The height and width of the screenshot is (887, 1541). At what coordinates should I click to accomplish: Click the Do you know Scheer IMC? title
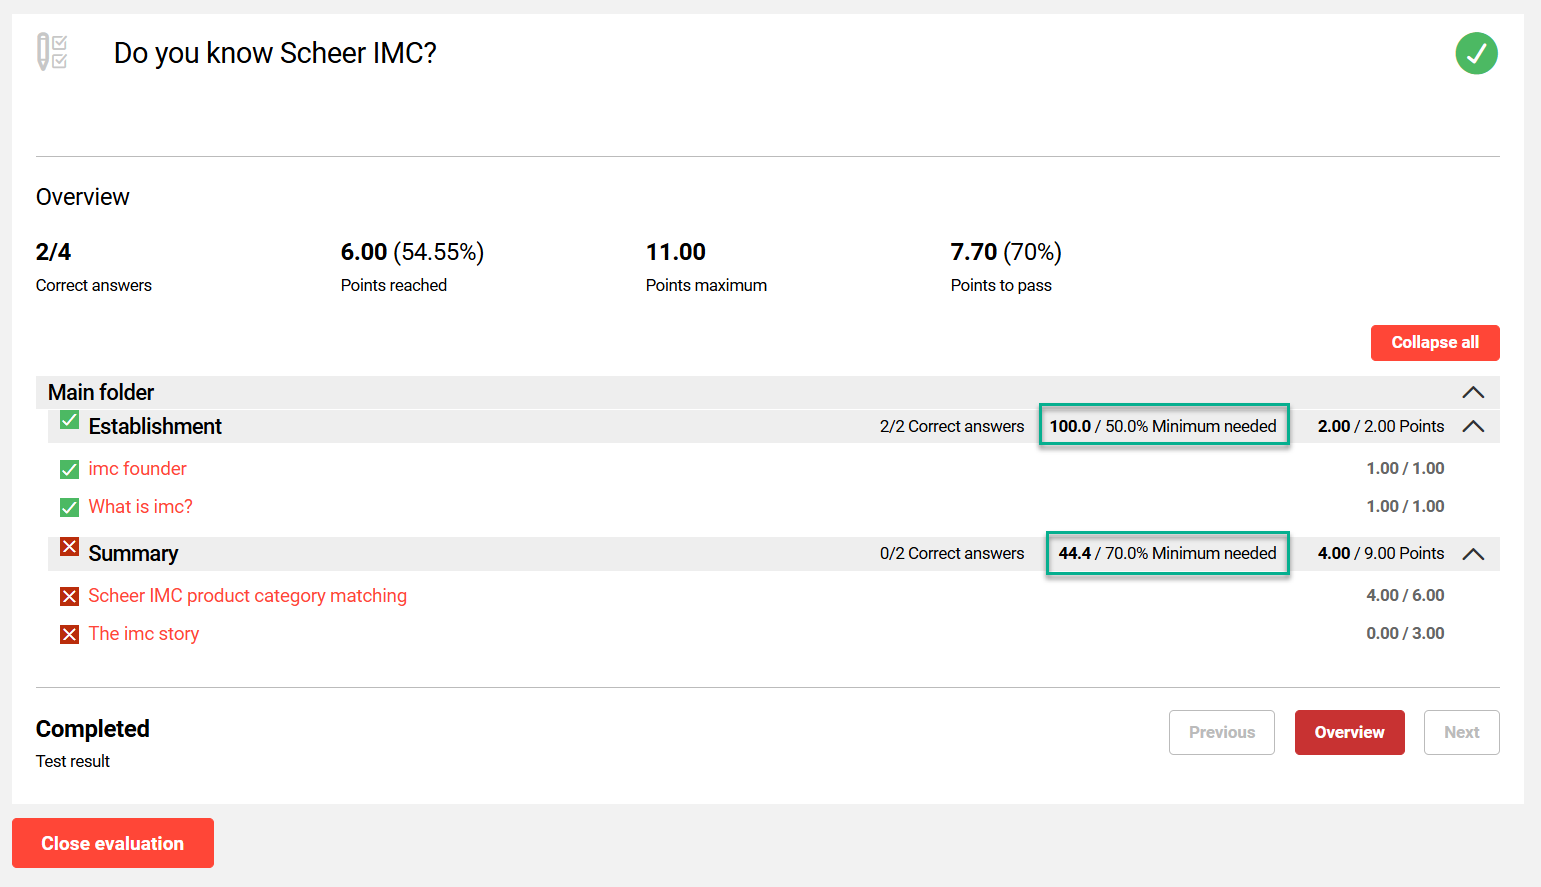(x=275, y=53)
